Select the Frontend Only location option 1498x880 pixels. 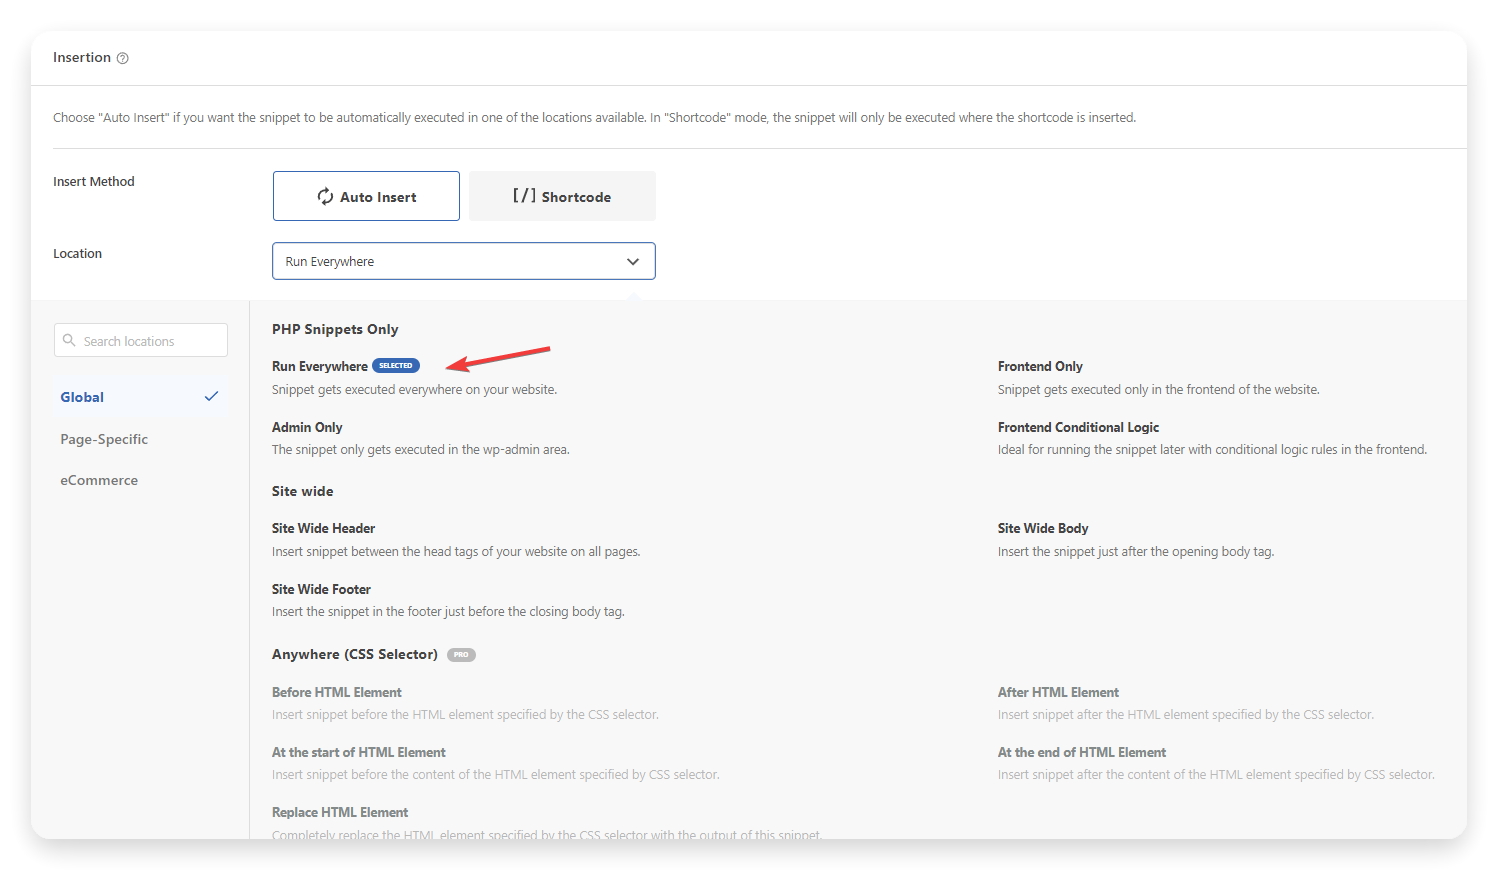click(1040, 366)
